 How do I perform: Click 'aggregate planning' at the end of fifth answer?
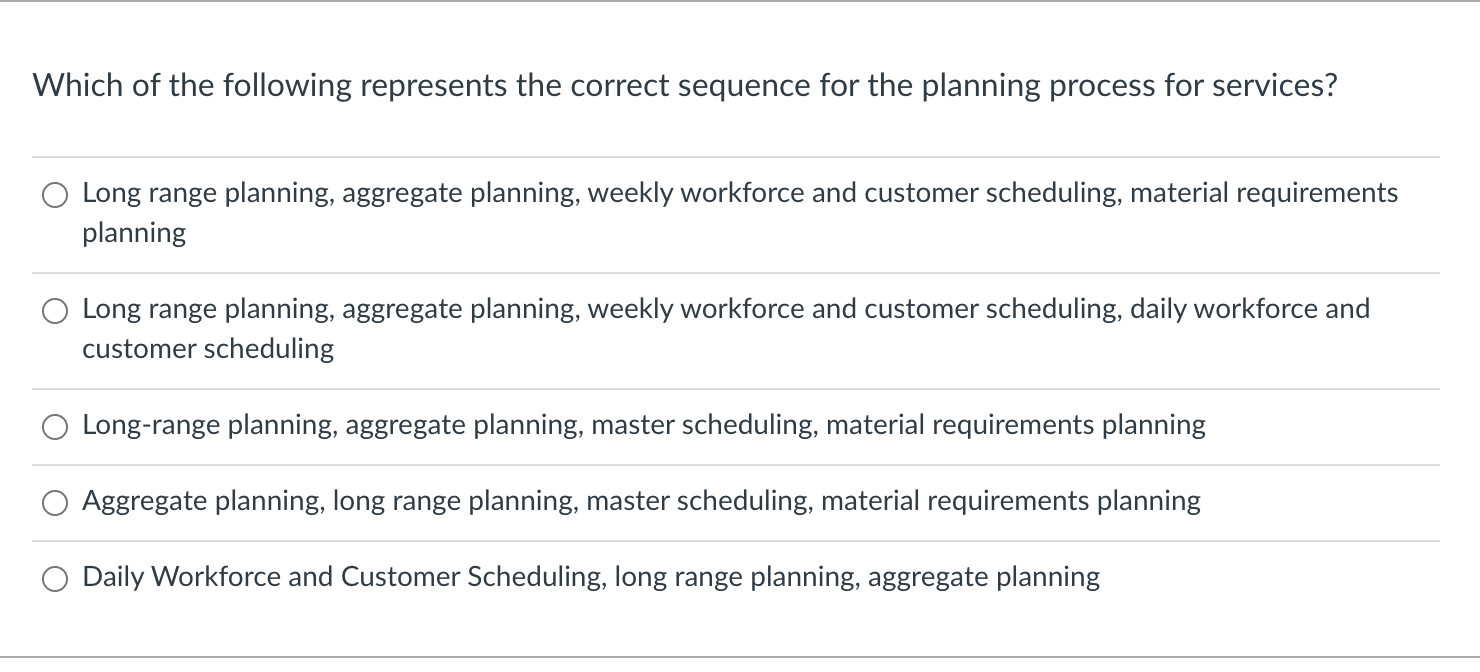pyautogui.click(x=984, y=578)
